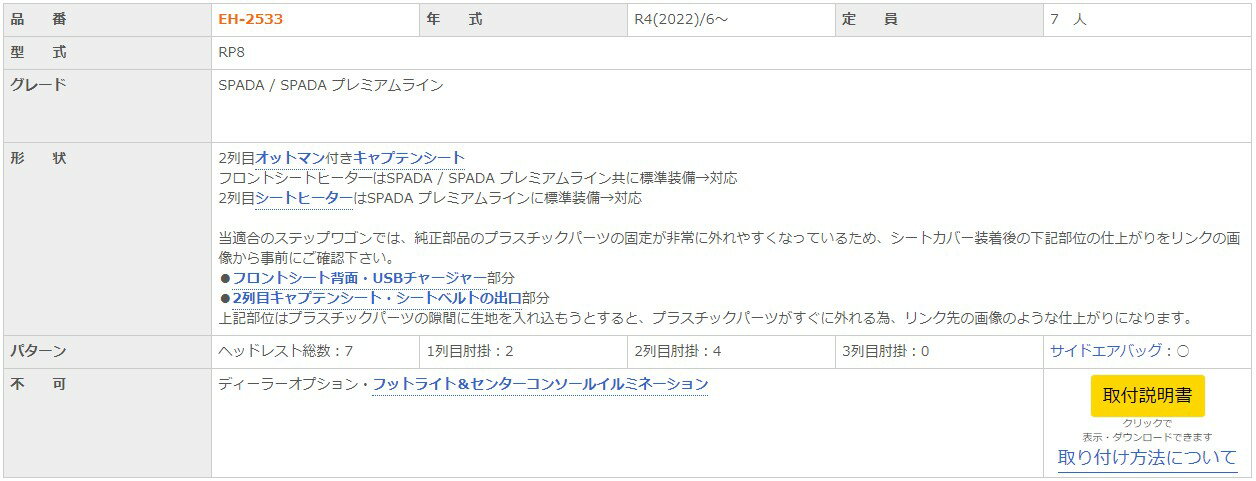Click the シートヒーター link
Image resolution: width=1256 pixels, height=481 pixels.
coord(304,198)
